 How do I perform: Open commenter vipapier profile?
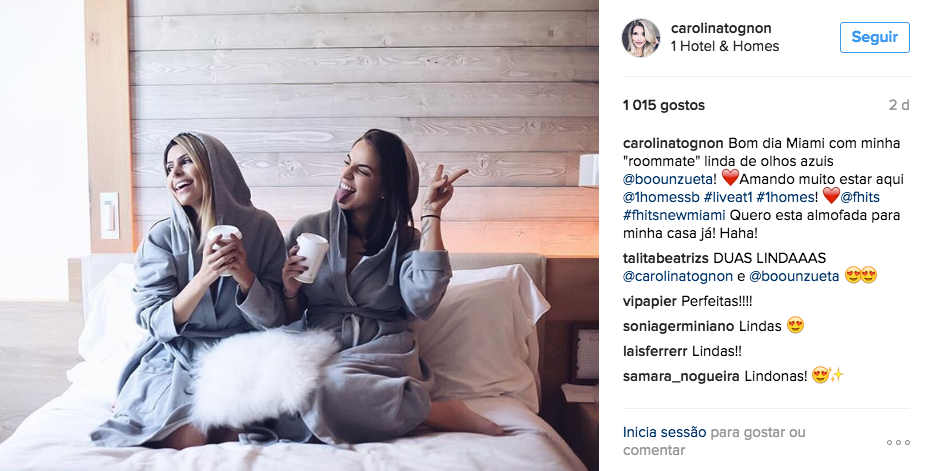pos(650,302)
